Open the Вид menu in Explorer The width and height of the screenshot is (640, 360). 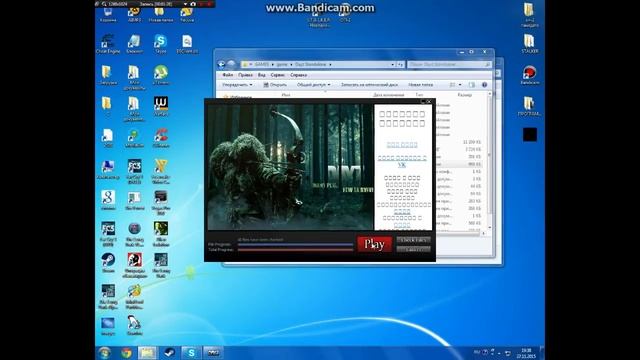point(261,75)
